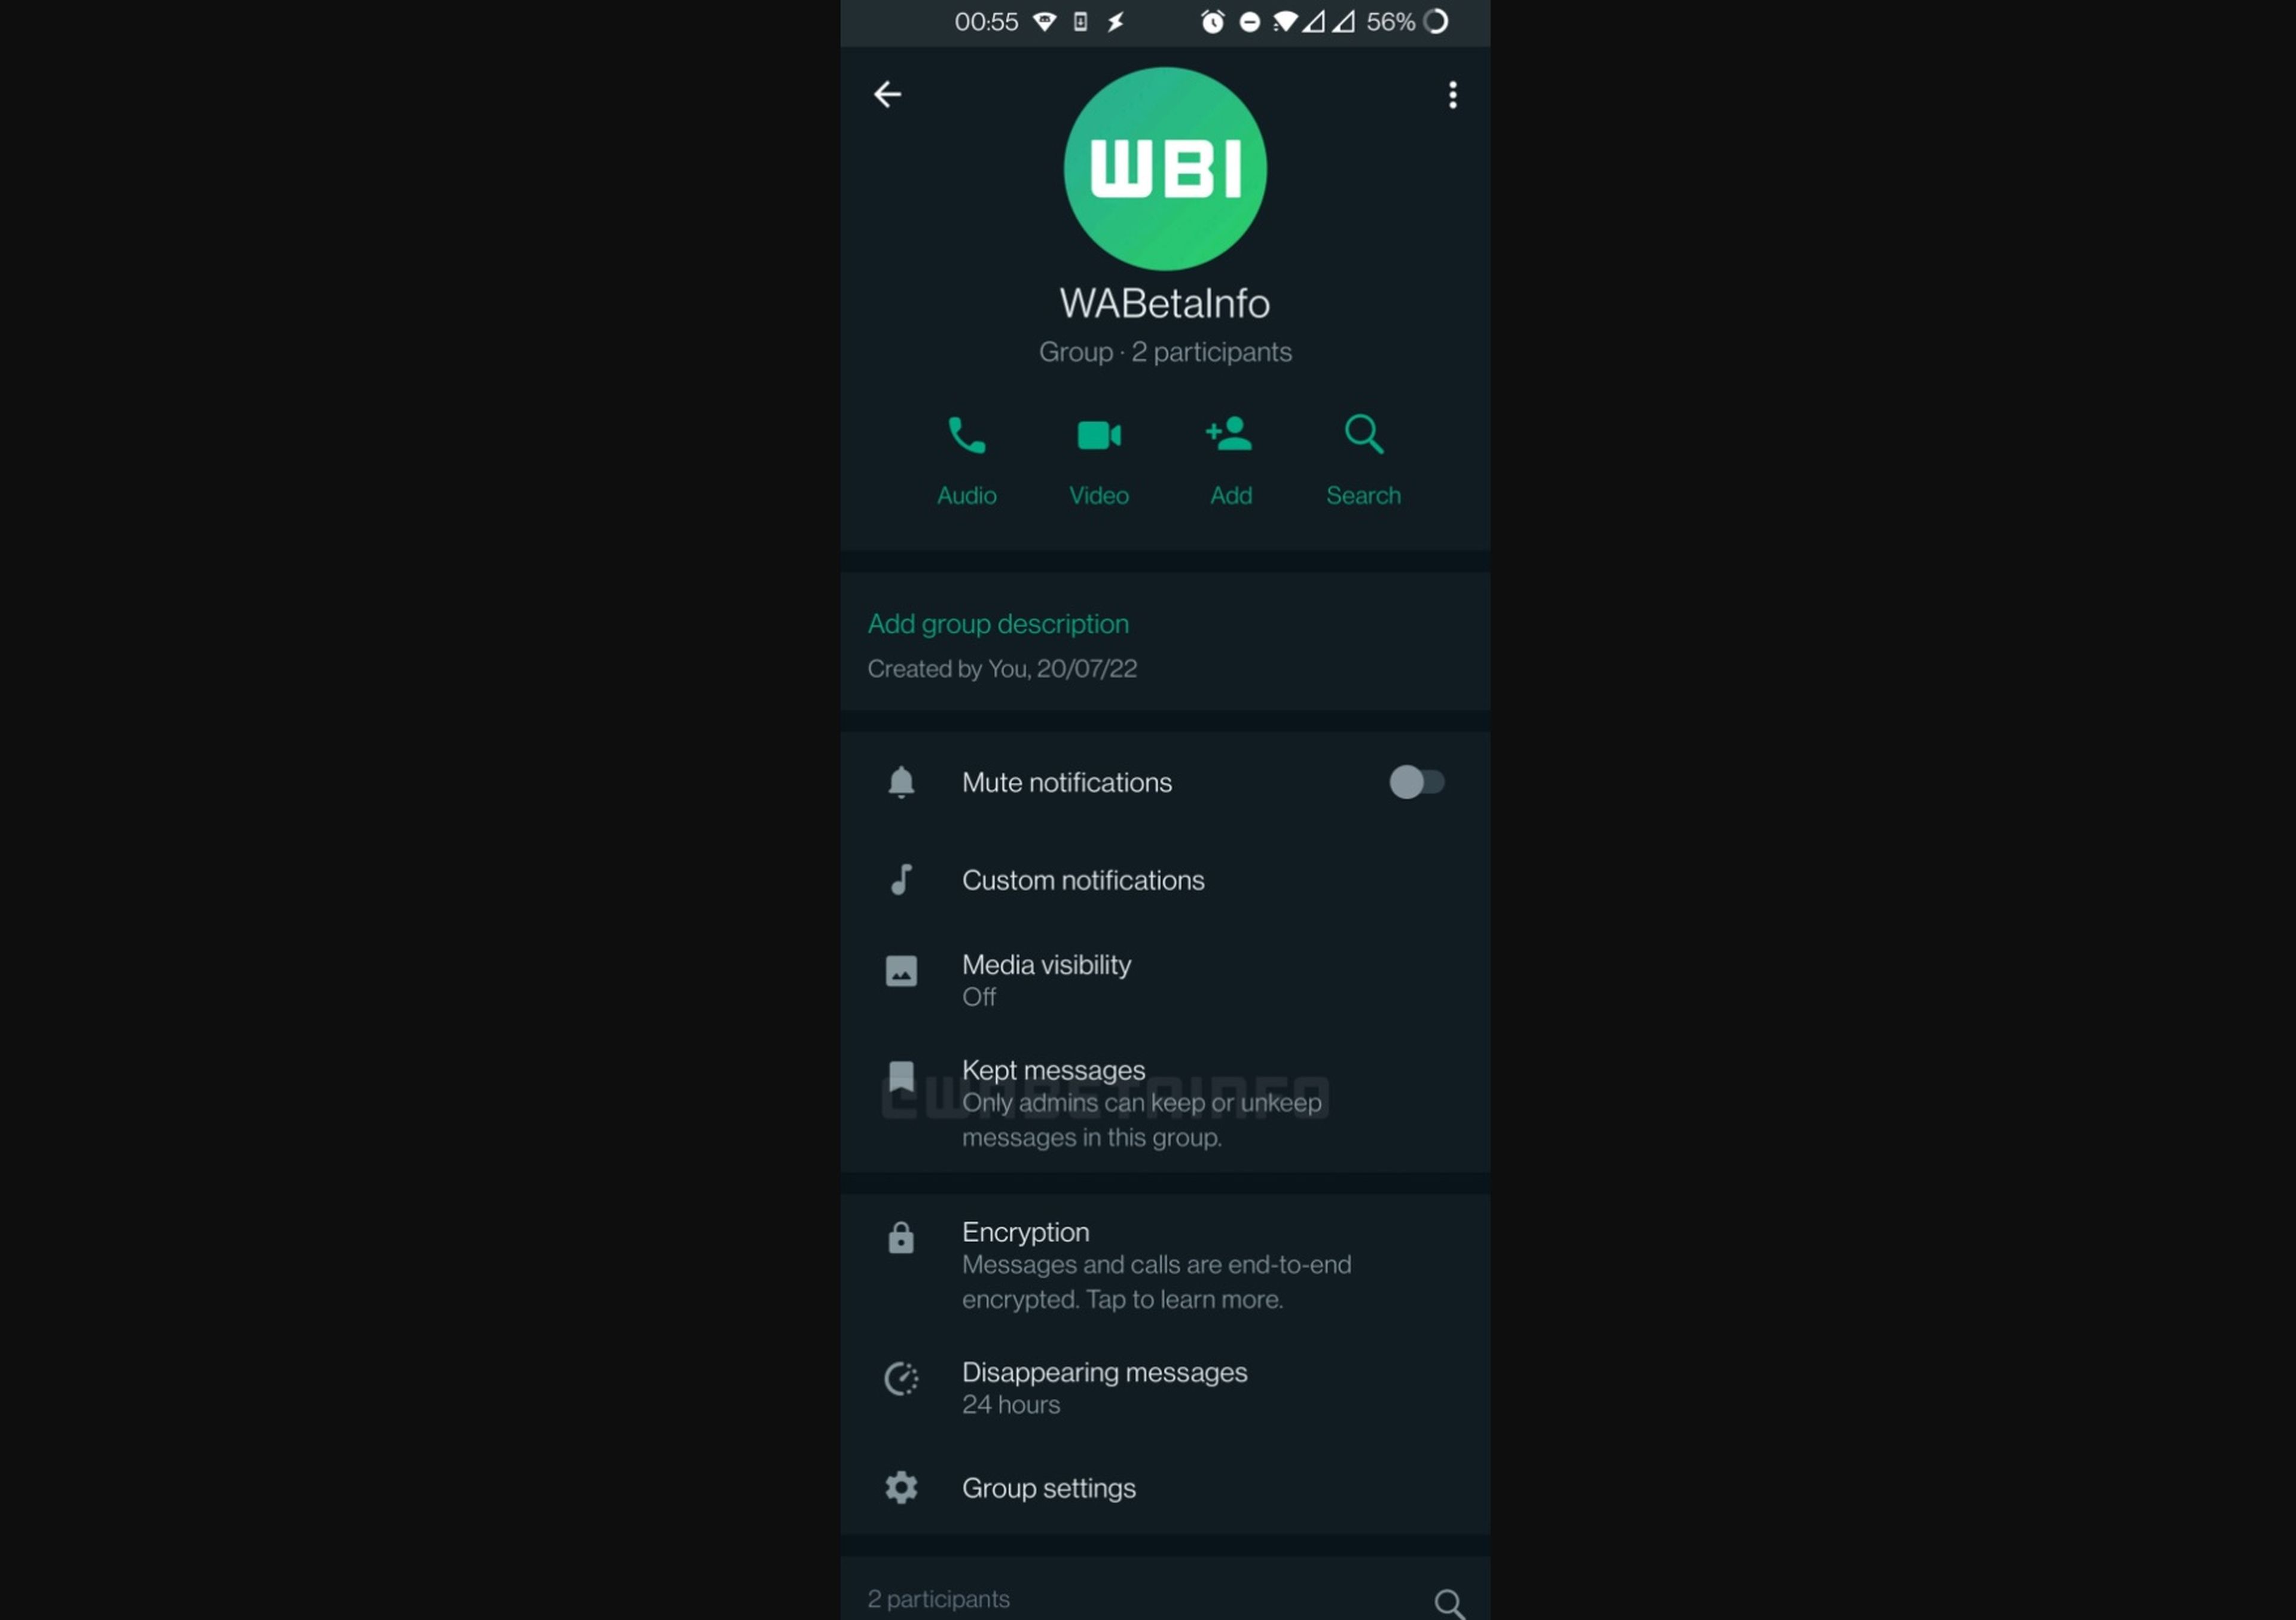The height and width of the screenshot is (1620, 2296).
Task: Expand the Encryption details section
Action: (x=1165, y=1262)
